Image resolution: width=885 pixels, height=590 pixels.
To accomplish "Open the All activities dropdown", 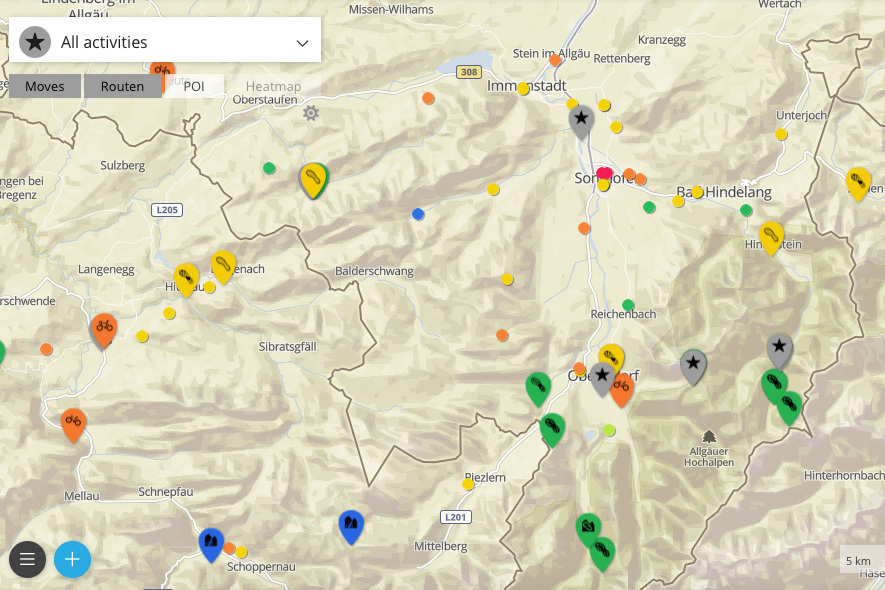I will point(165,42).
